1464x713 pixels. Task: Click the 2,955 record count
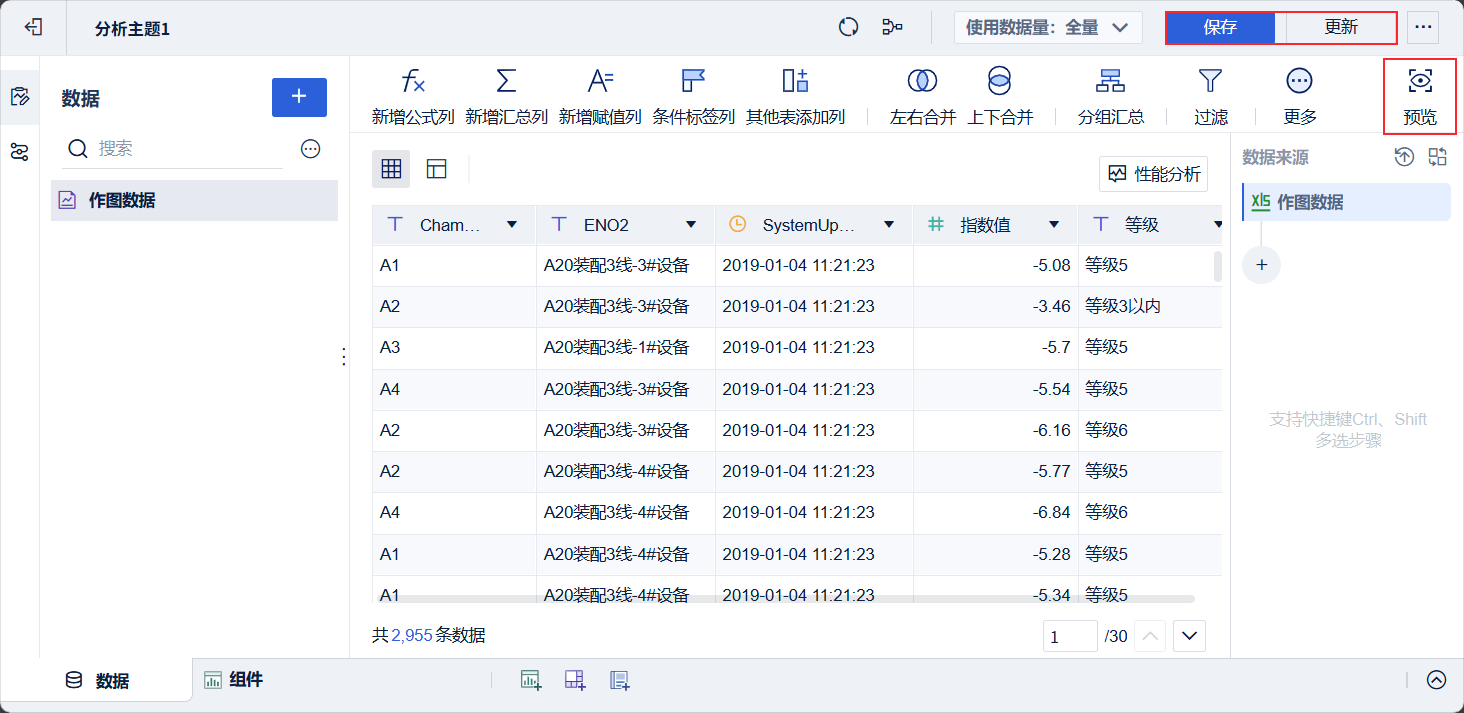tap(412, 635)
